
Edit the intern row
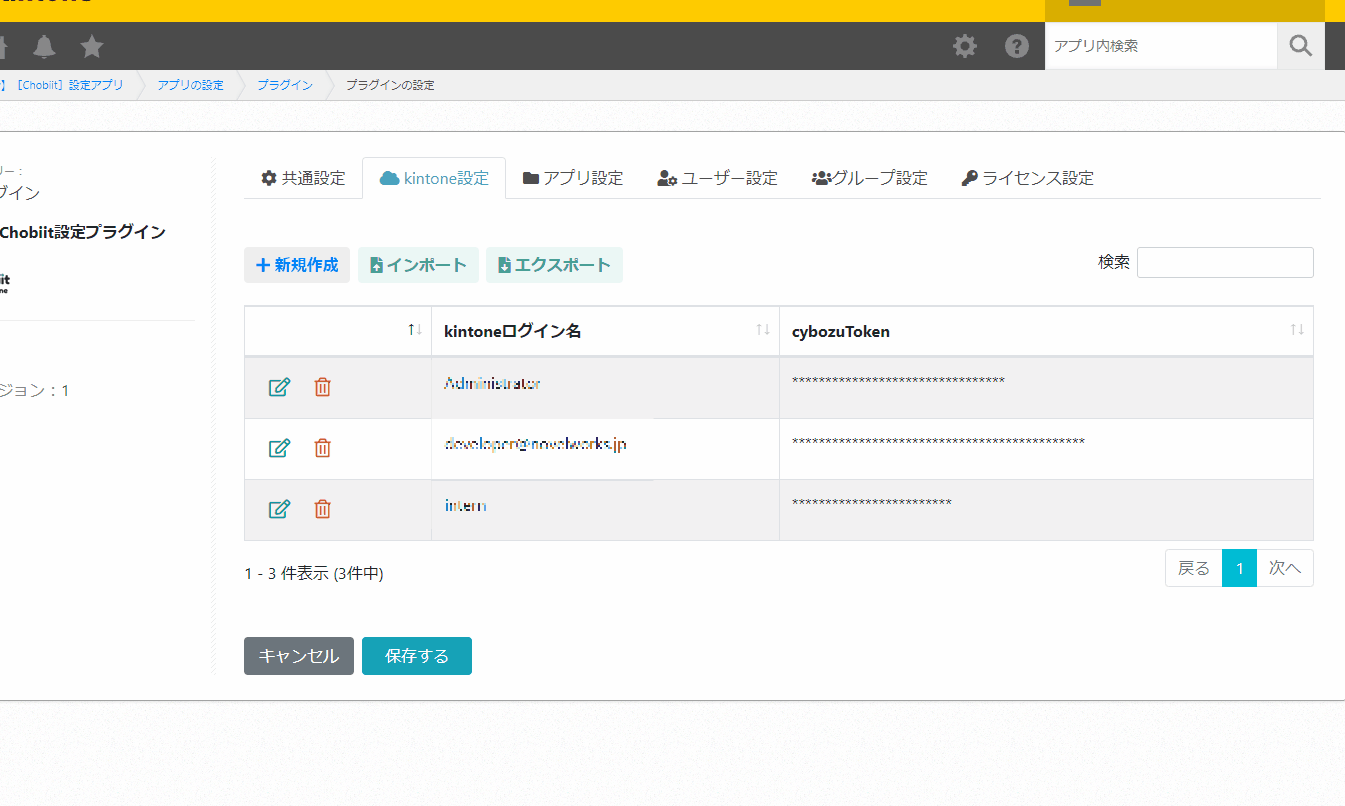(x=280, y=509)
